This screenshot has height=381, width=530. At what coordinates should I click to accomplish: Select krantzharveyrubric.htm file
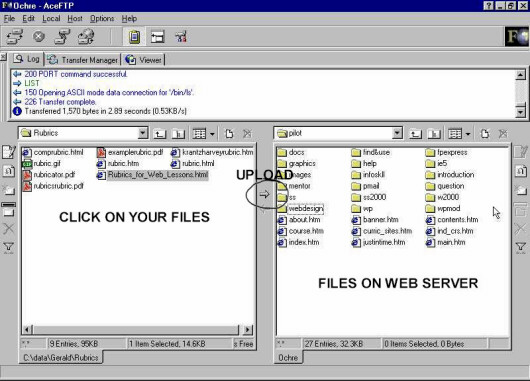pyautogui.click(x=212, y=152)
